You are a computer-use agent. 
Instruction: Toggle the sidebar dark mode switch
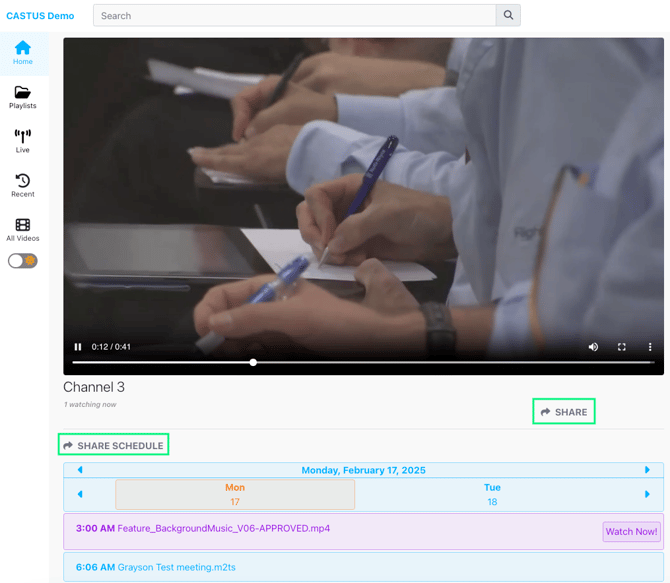coord(23,261)
